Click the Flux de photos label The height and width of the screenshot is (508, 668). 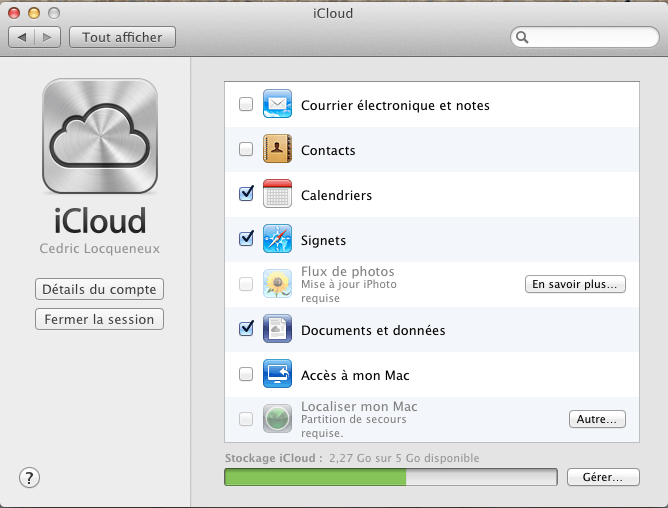click(x=348, y=271)
